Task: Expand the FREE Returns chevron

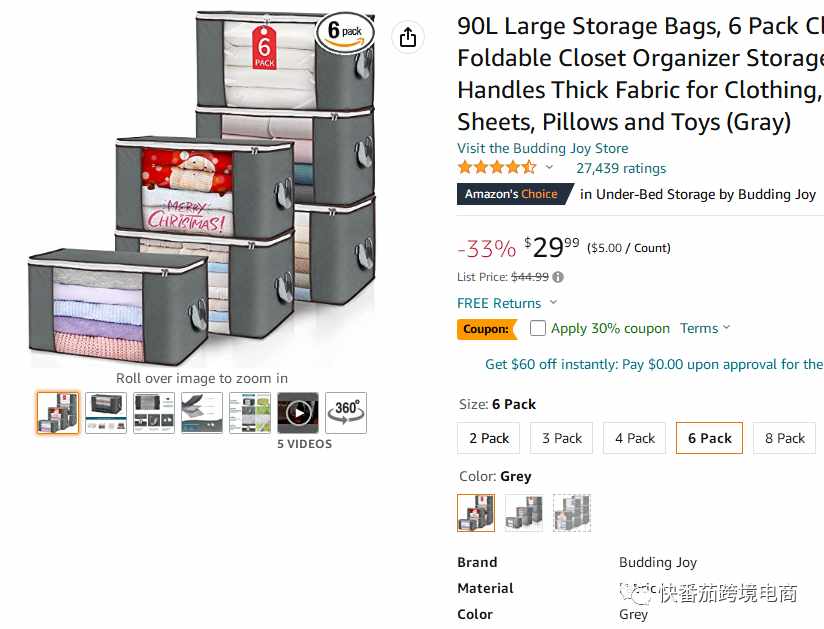Action: pos(553,303)
